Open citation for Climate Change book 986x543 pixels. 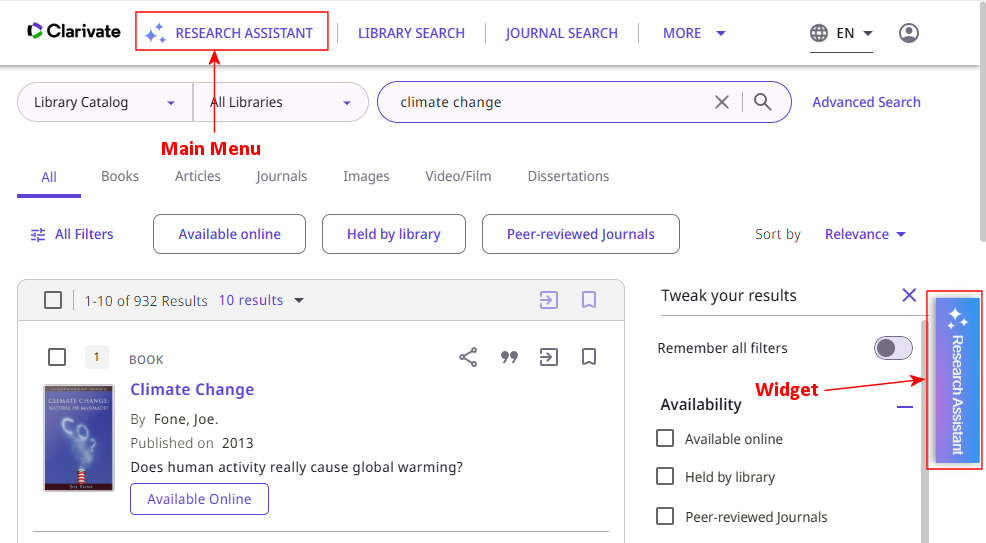(x=509, y=357)
